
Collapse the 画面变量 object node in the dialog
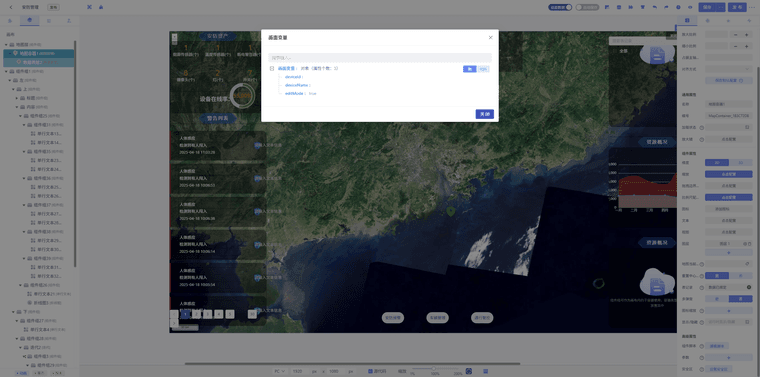coord(272,69)
